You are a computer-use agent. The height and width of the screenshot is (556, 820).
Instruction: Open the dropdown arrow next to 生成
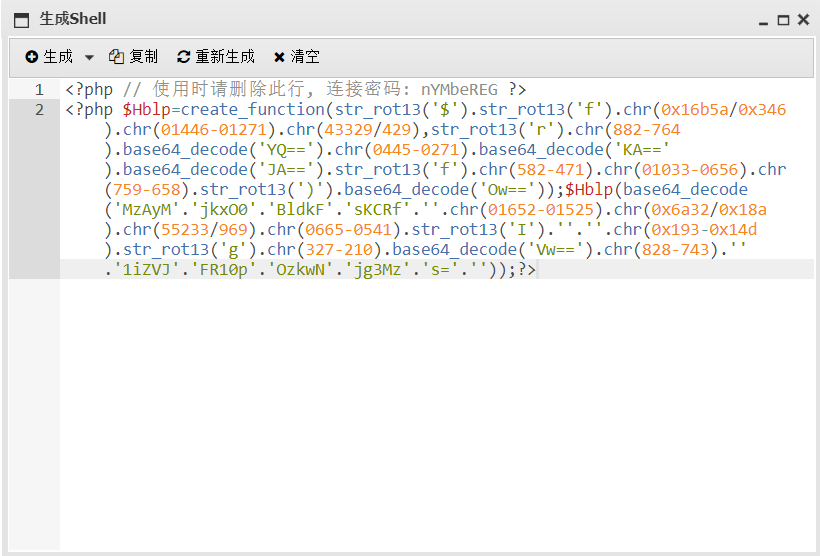pyautogui.click(x=89, y=58)
